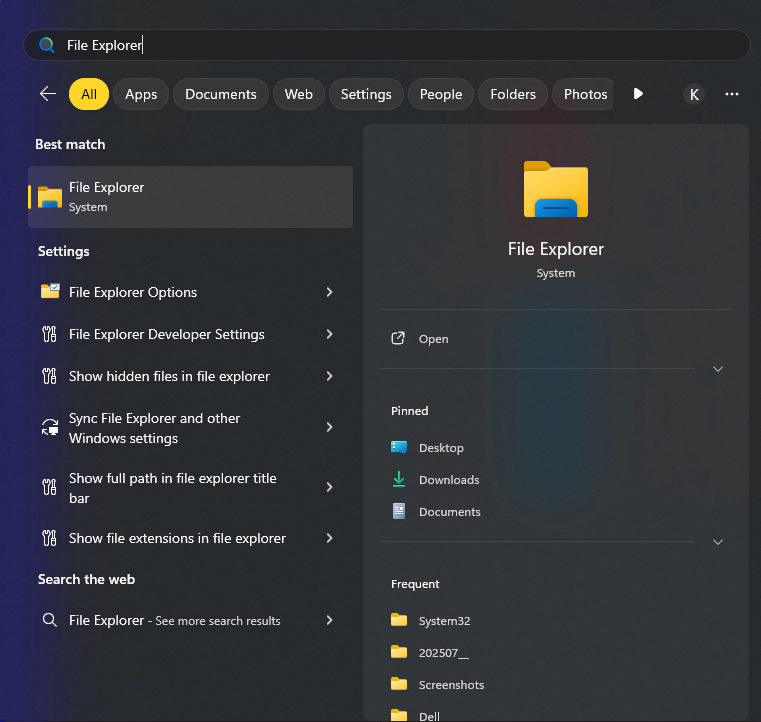Screen dimensions: 761x722
Task: Open File Explorer from Best match result
Action: pos(190,197)
